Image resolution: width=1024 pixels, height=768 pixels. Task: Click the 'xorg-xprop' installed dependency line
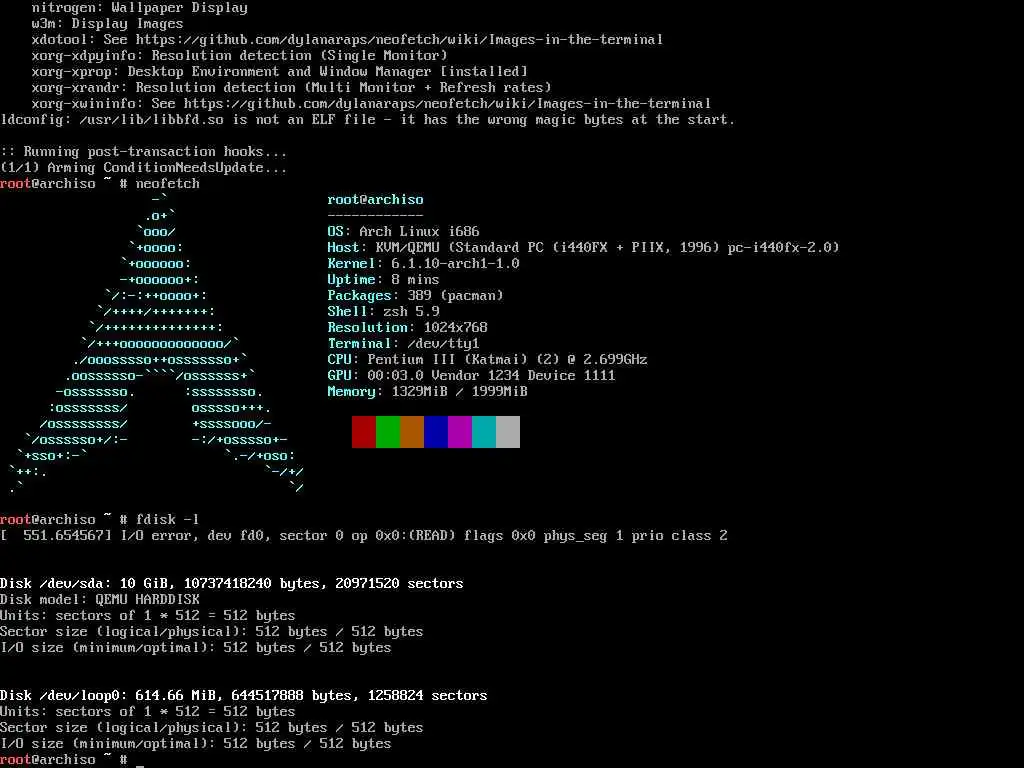280,72
